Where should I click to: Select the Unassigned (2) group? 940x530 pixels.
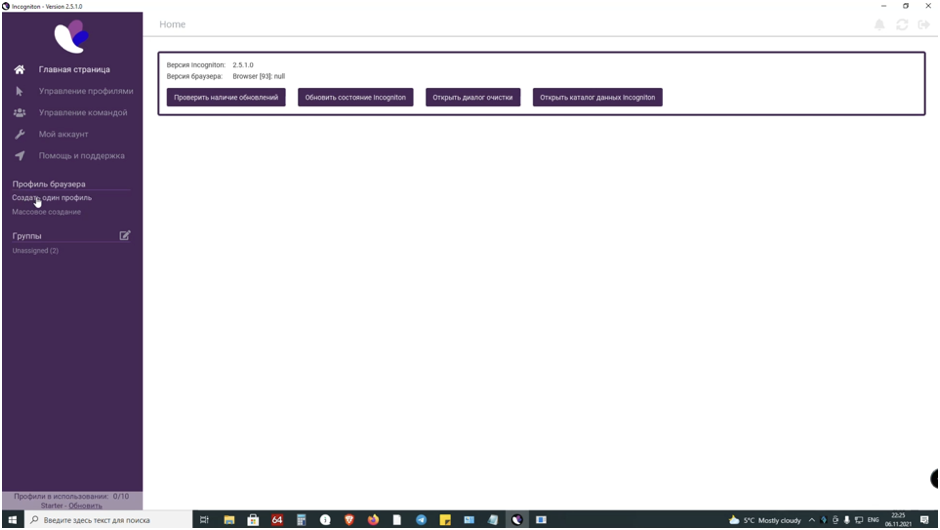click(x=35, y=251)
